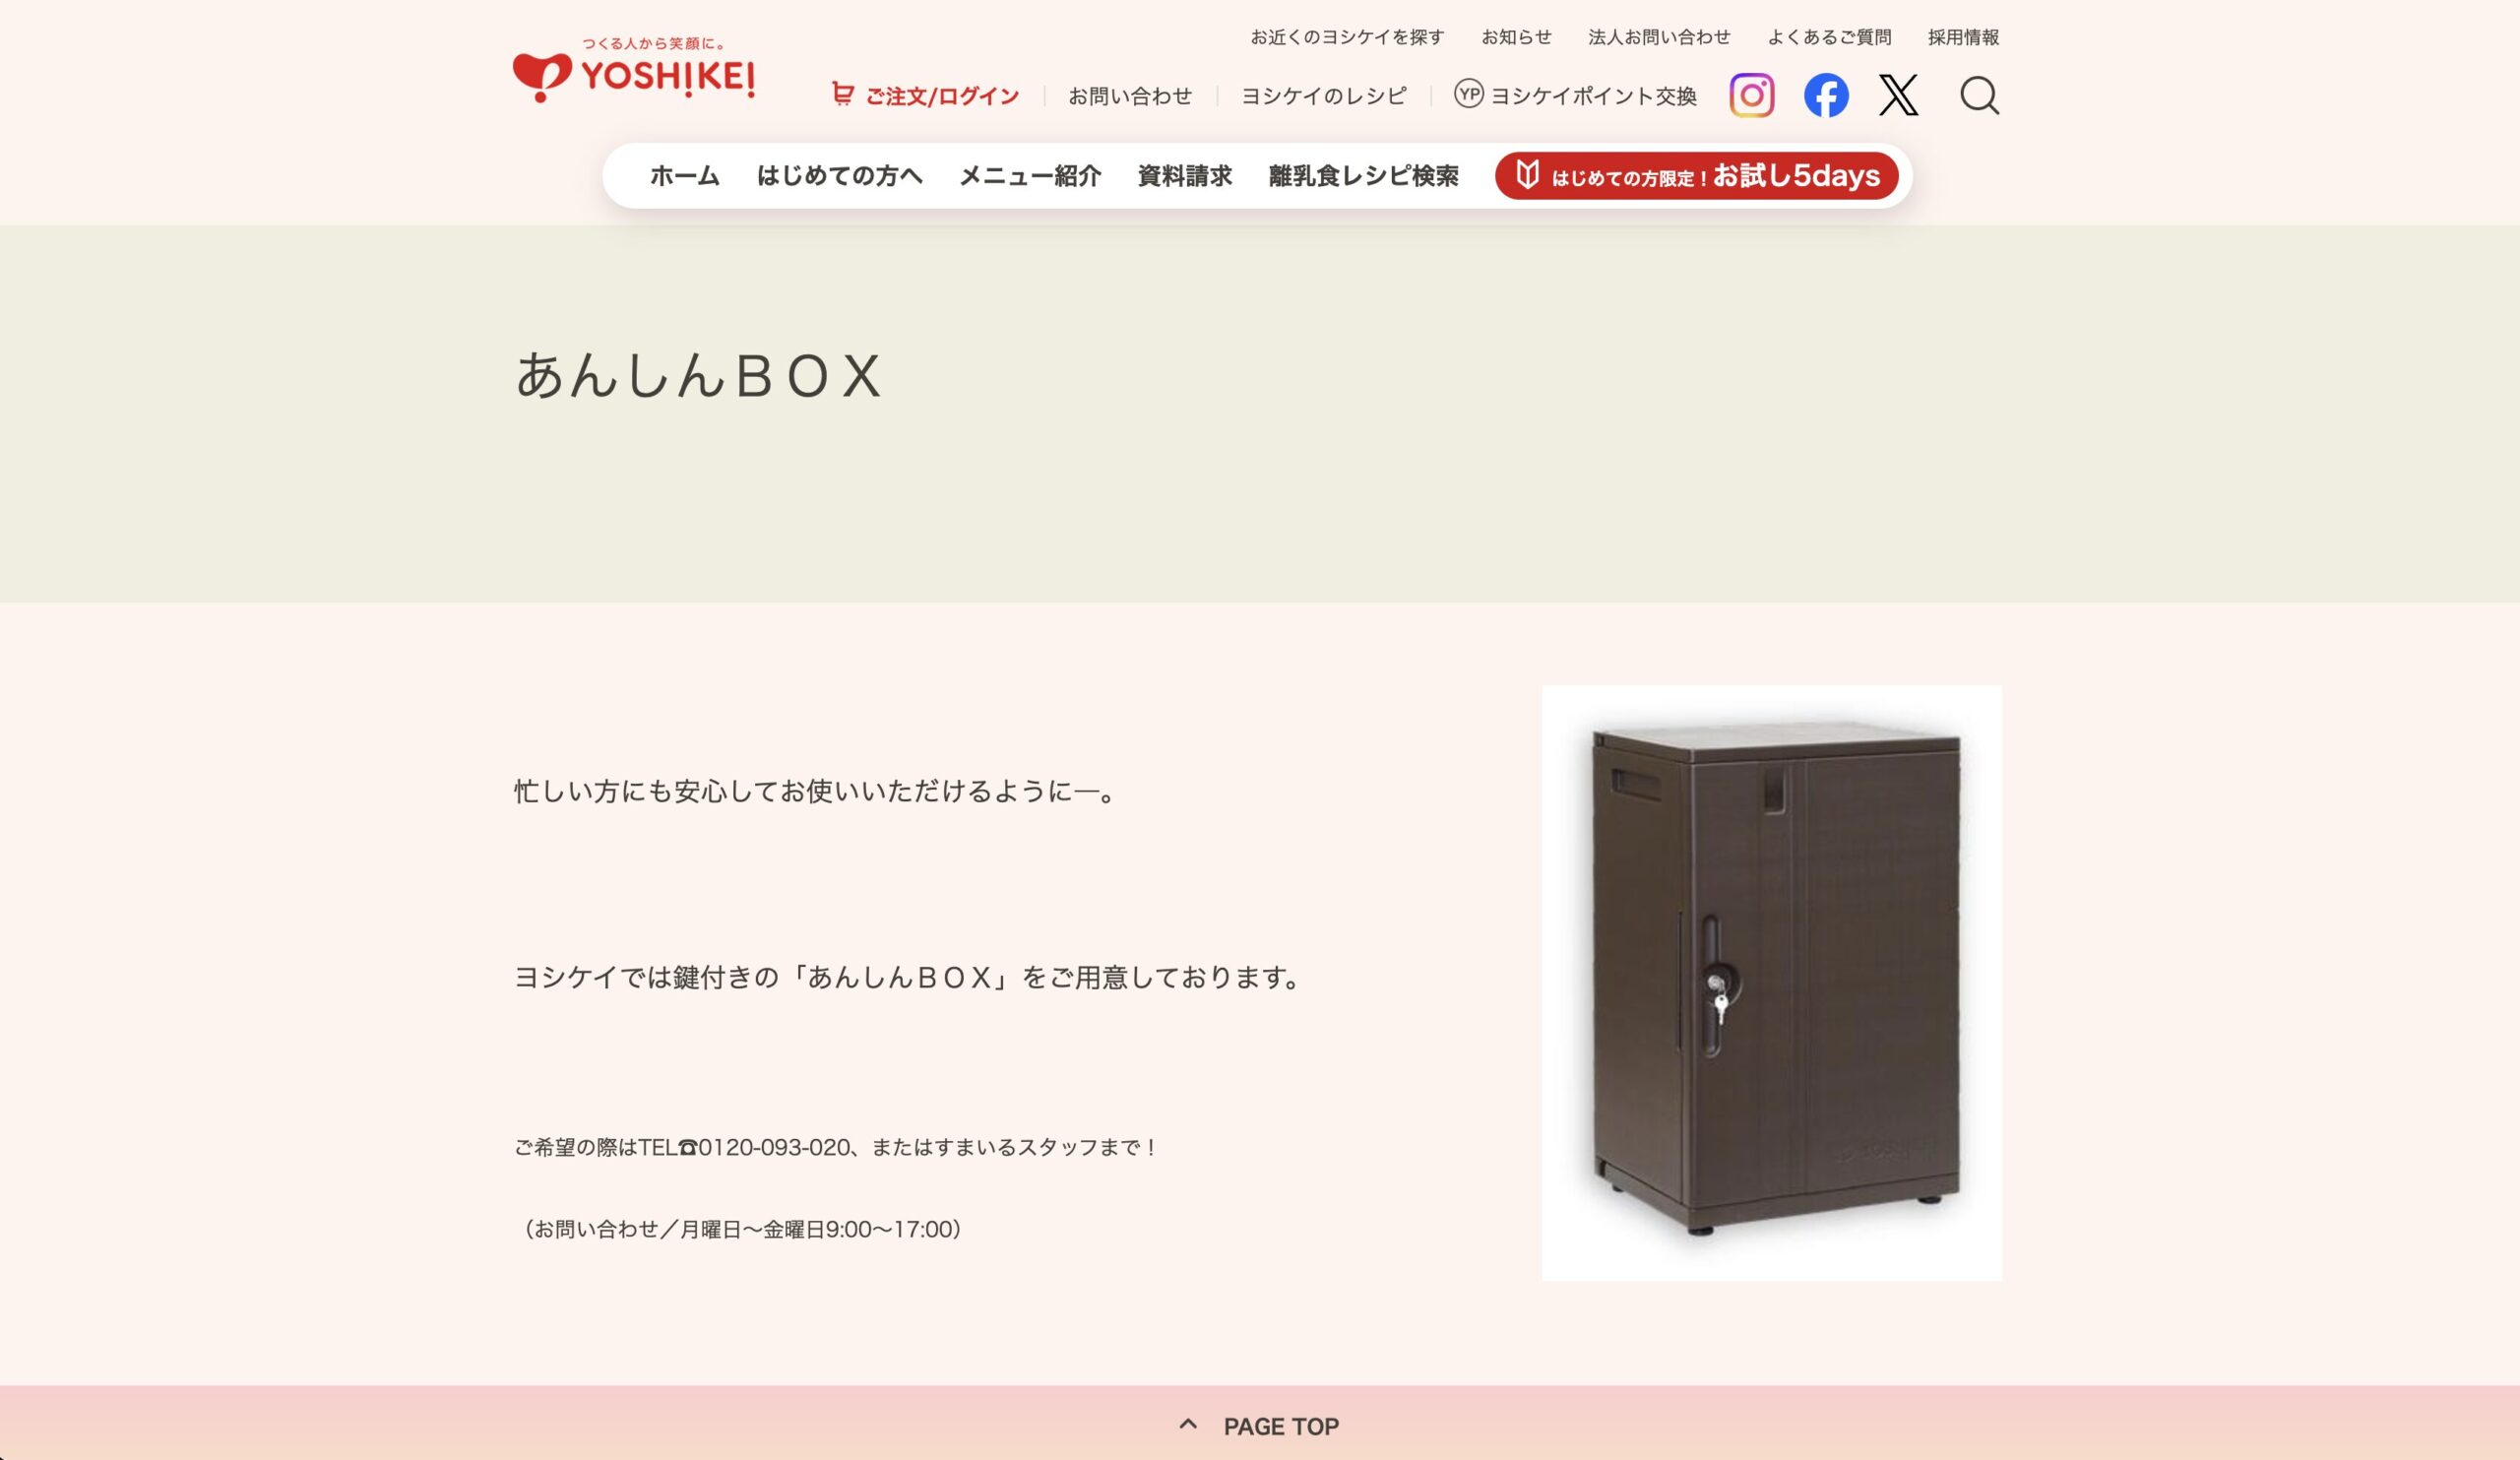The width and height of the screenshot is (2520, 1460).
Task: Open the ヨシケイのレシピ link
Action: point(1323,96)
